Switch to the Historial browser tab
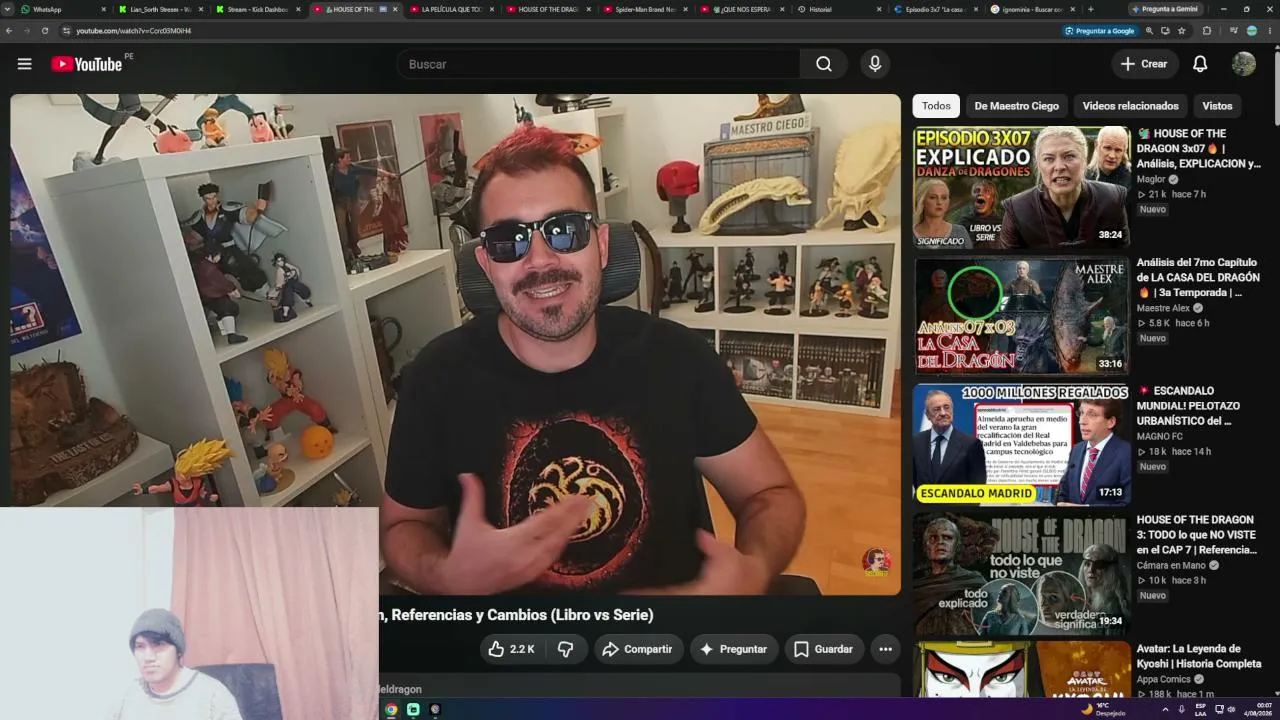This screenshot has height=720, width=1280. tap(839, 9)
